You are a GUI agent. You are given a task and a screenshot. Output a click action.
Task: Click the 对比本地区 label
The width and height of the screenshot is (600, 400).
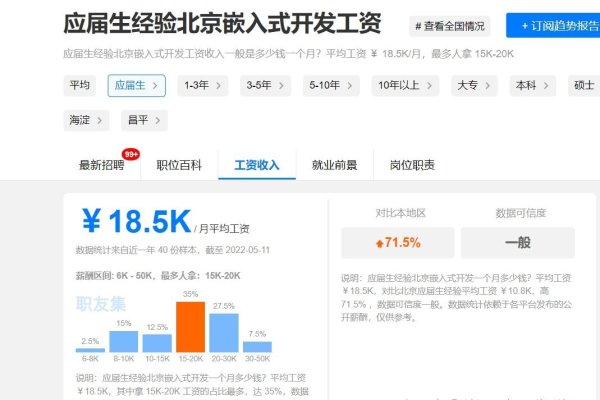coord(400,213)
